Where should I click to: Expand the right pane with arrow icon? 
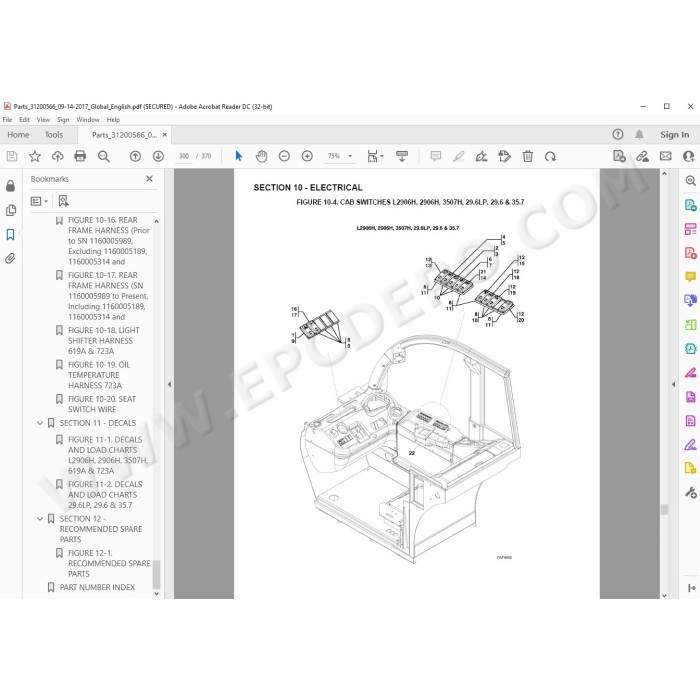coord(692,588)
